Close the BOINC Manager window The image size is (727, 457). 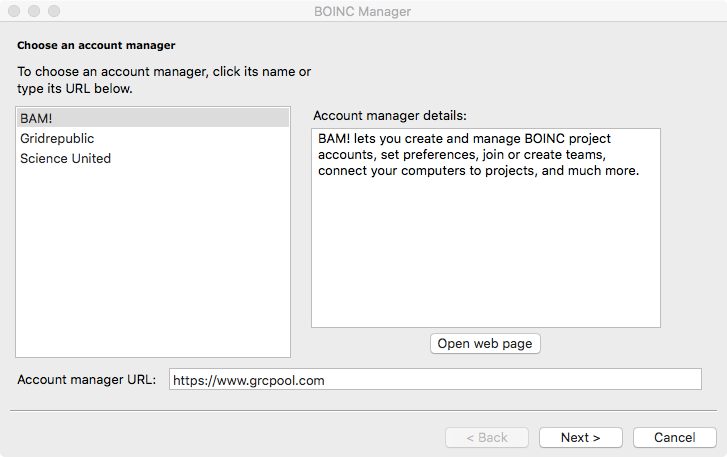[14, 11]
